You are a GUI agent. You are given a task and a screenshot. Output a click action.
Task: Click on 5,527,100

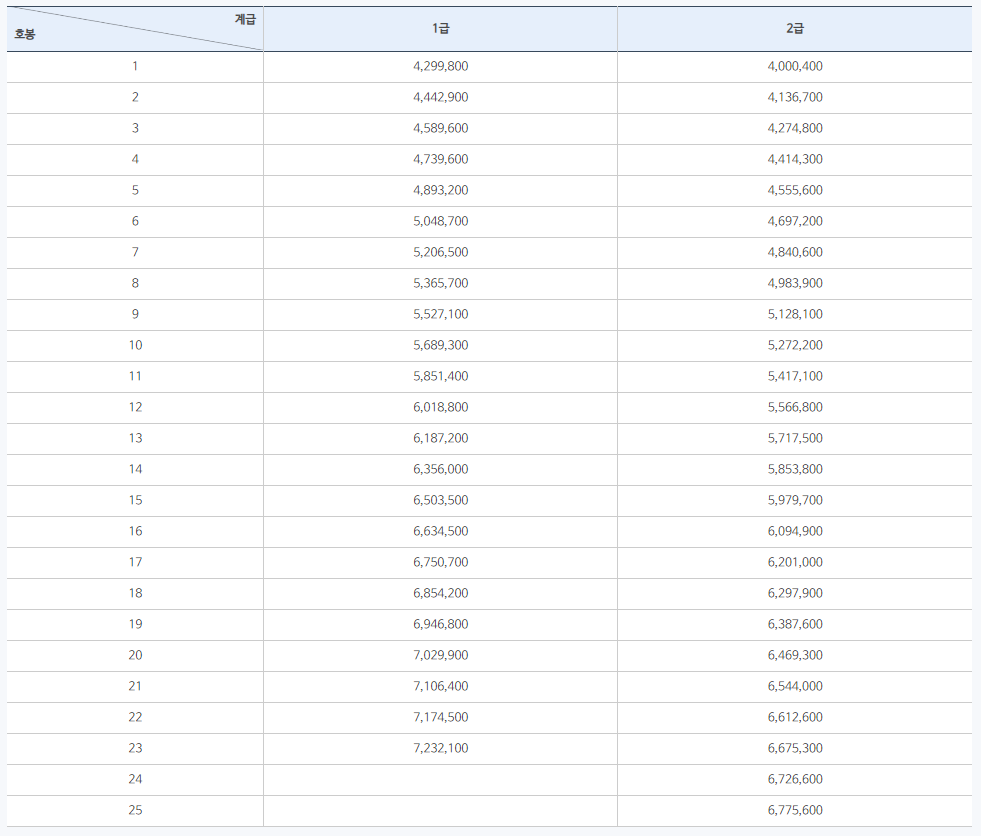[440, 314]
